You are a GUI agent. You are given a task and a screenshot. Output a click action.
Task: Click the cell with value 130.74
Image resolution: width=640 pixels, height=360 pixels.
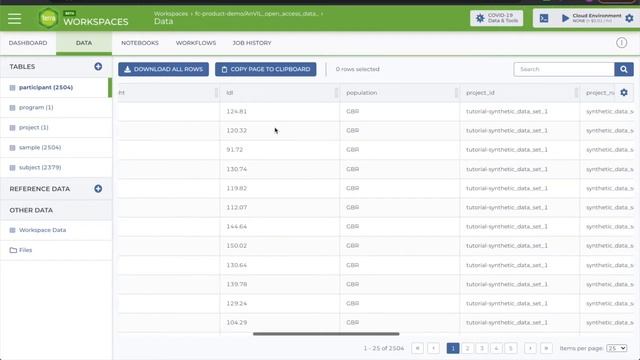pos(280,169)
